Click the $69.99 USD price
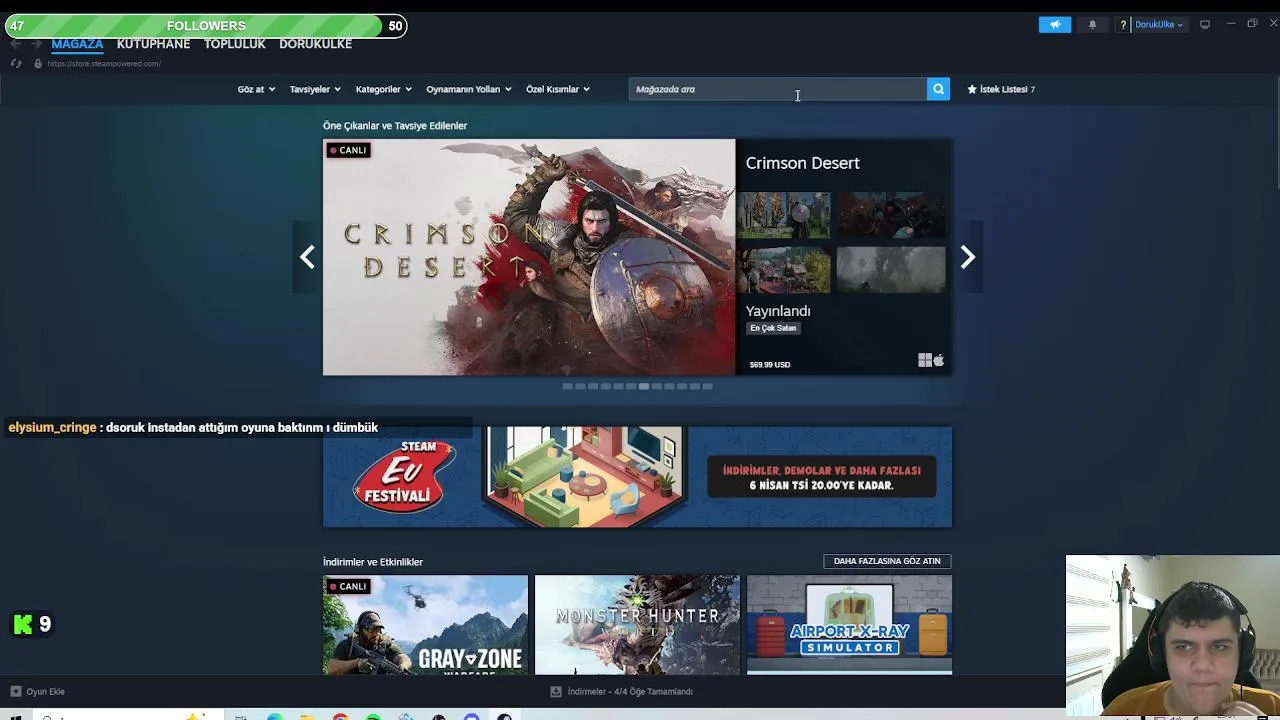Viewport: 1280px width, 720px height. click(770, 364)
